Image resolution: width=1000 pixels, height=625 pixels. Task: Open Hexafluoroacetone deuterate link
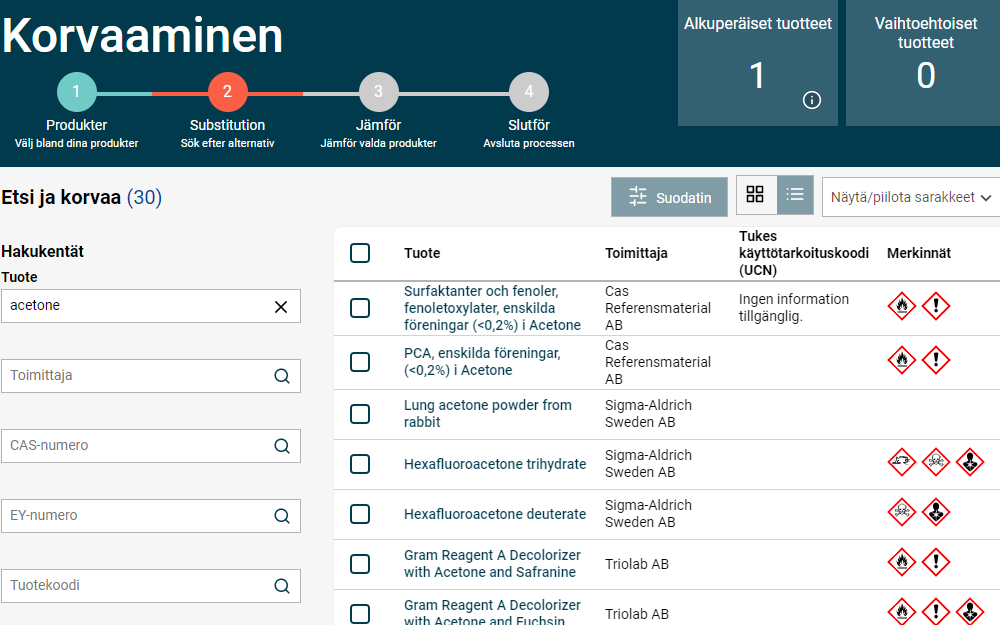[495, 514]
